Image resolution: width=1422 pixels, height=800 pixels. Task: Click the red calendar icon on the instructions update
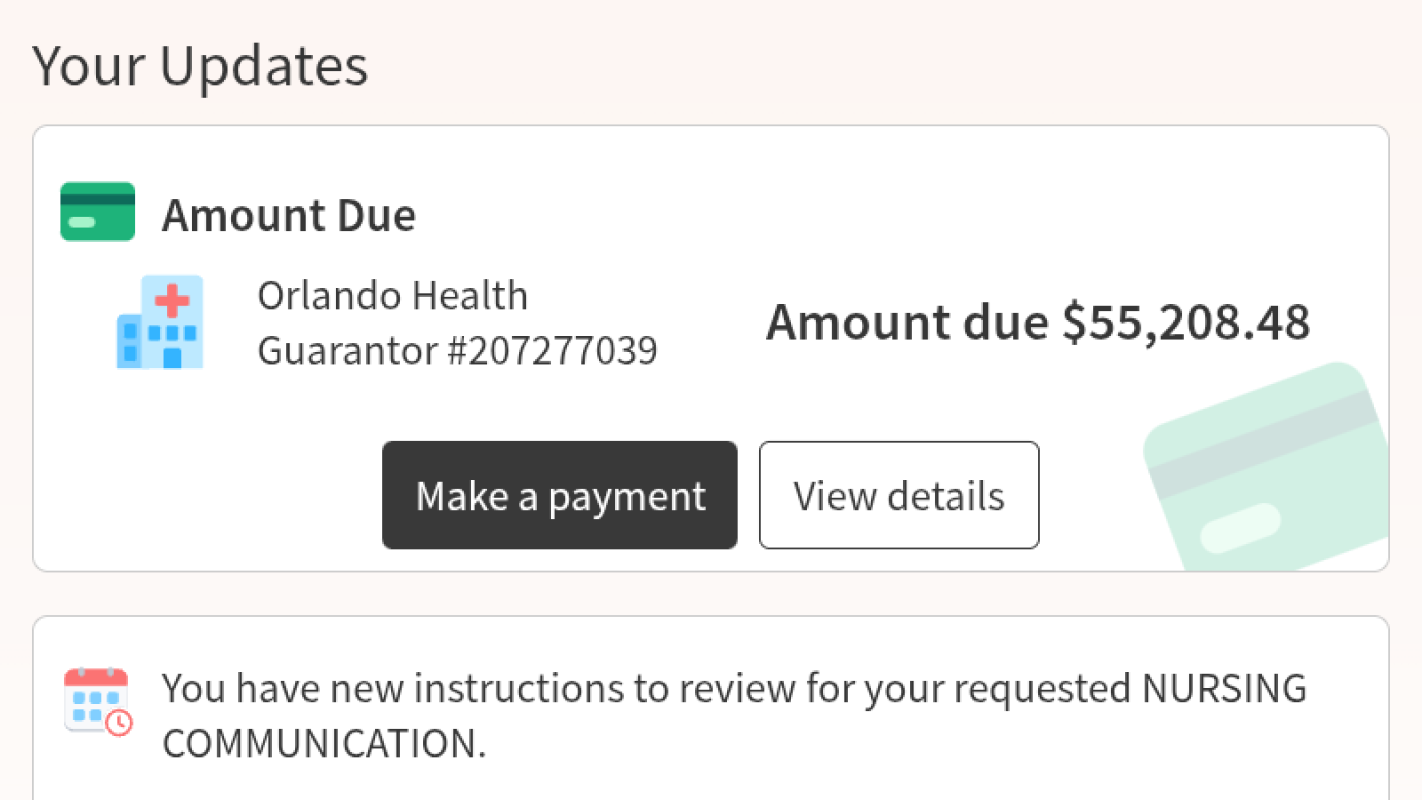[93, 698]
